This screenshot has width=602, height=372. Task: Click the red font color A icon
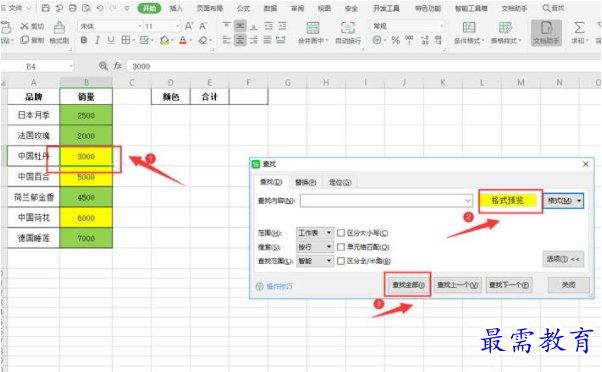pyautogui.click(x=183, y=40)
